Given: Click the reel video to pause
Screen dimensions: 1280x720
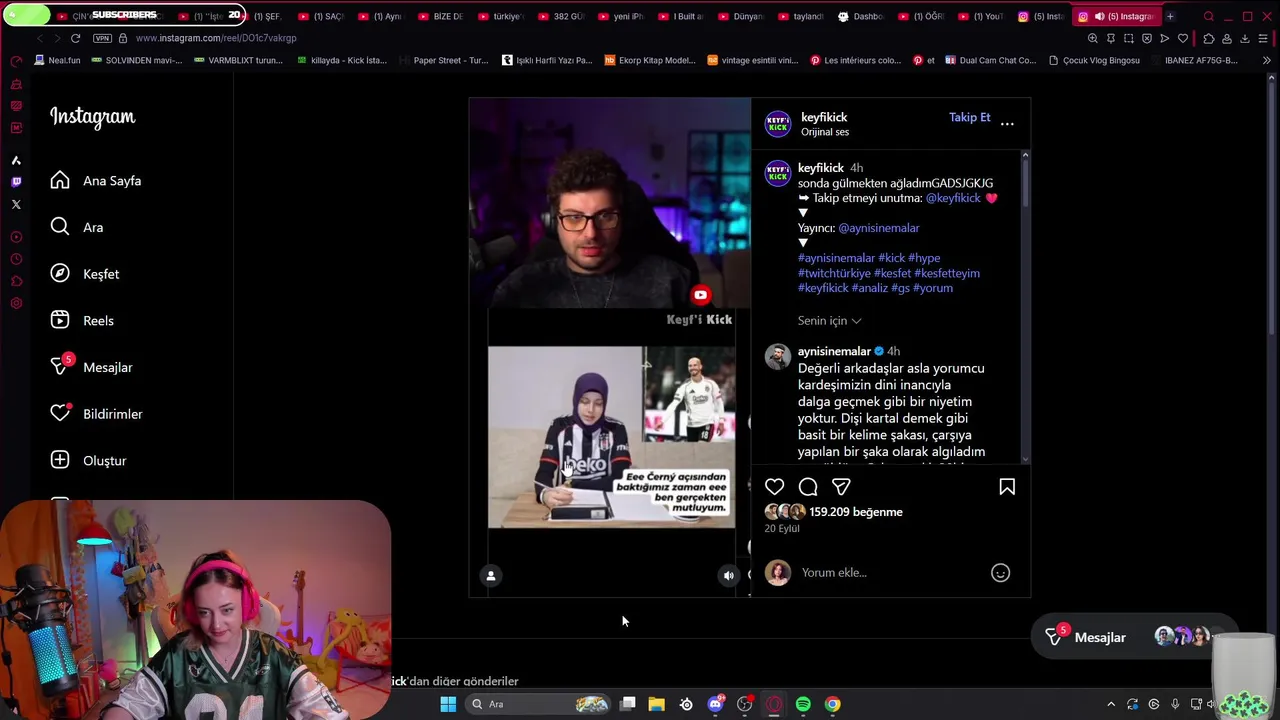Looking at the screenshot, I should [610, 347].
